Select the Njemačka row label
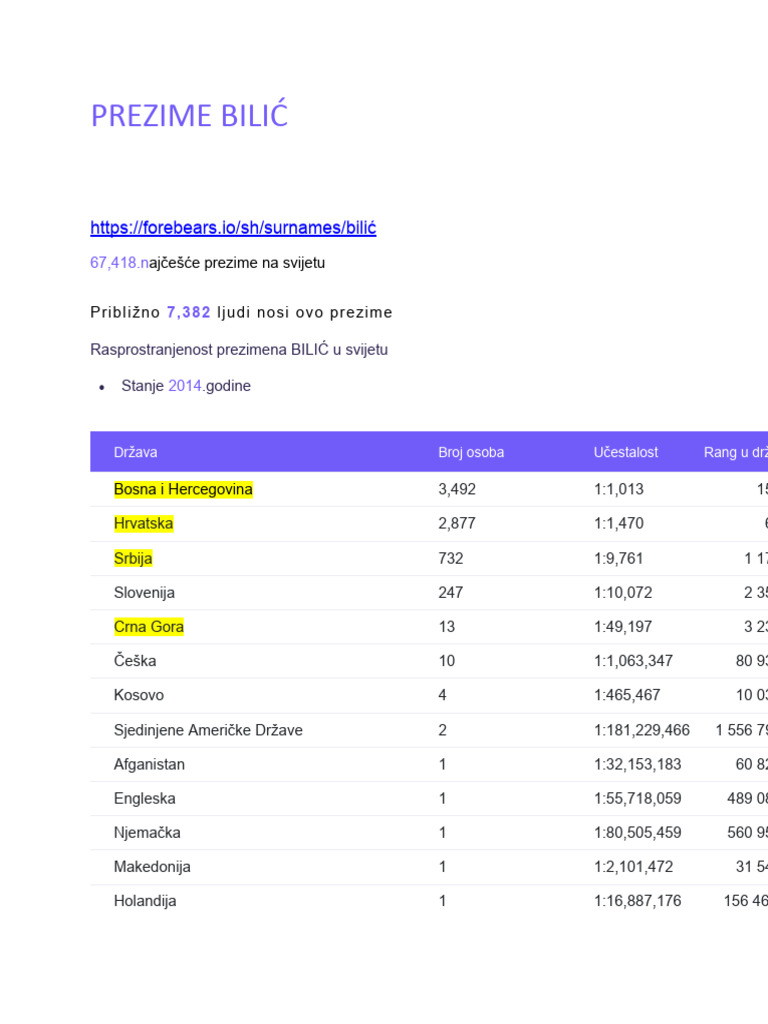768x1024 pixels. (147, 833)
